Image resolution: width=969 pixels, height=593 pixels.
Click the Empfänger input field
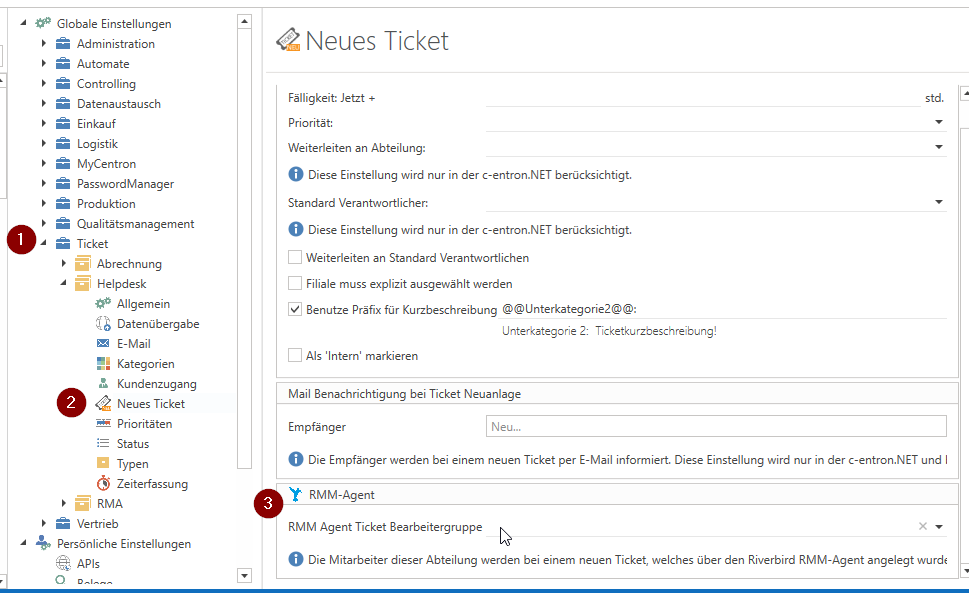pyautogui.click(x=716, y=427)
